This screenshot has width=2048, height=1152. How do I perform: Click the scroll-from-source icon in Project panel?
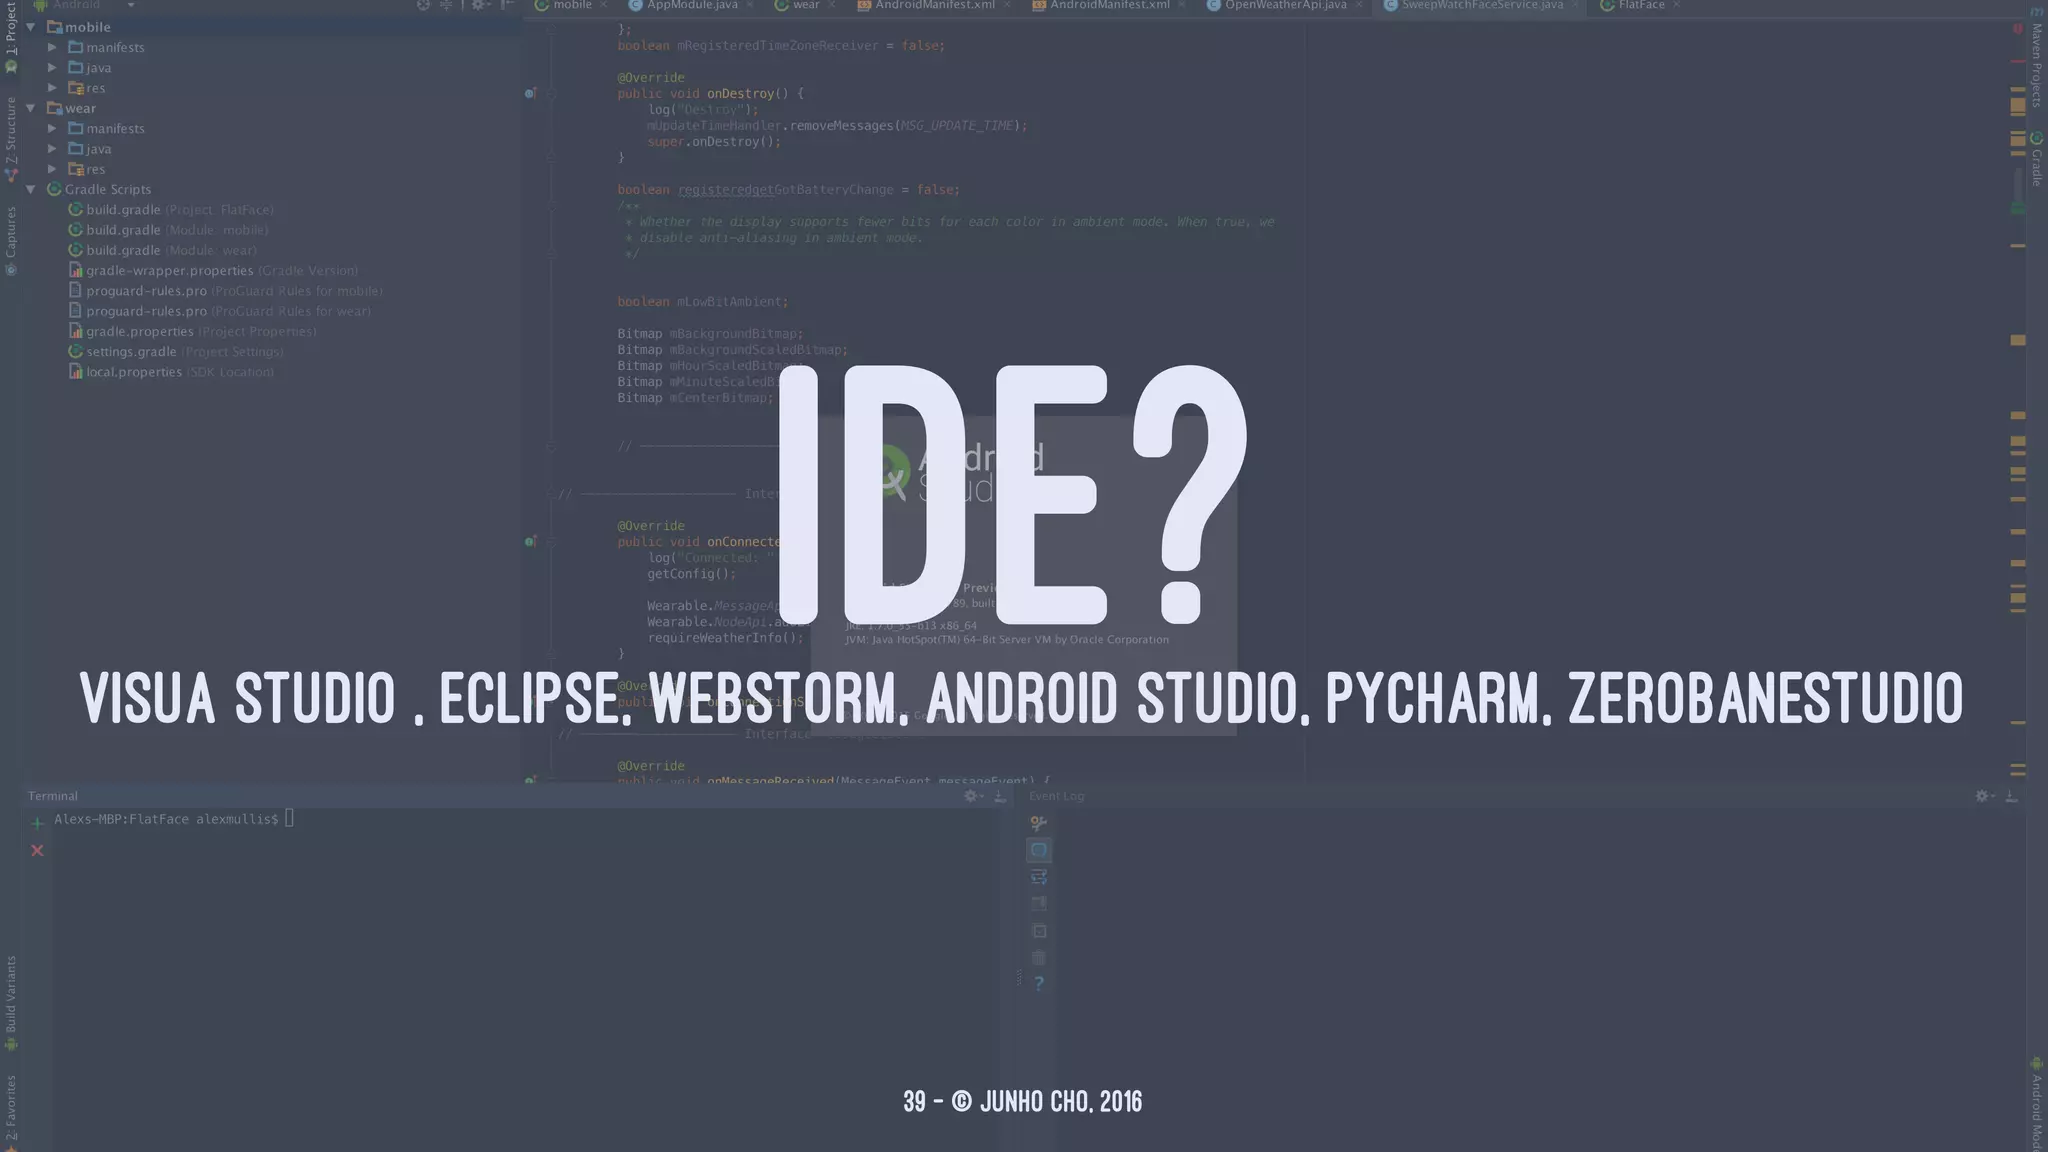click(423, 5)
